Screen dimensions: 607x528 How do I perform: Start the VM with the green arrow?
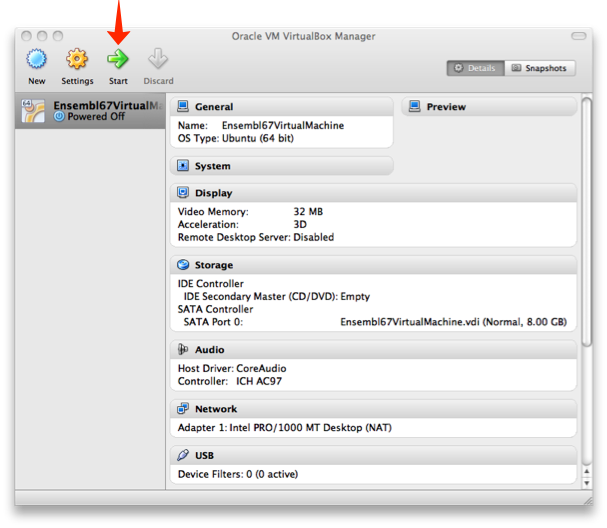pos(118,59)
